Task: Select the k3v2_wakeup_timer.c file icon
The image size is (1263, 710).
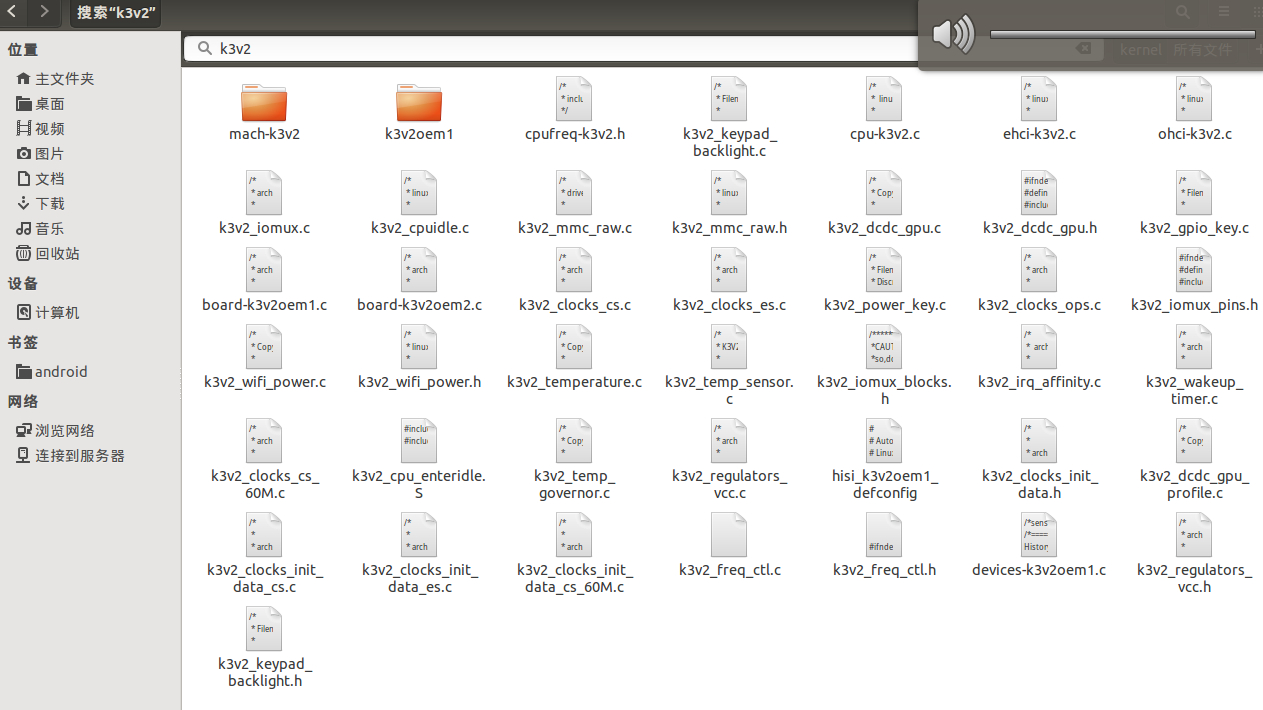Action: pos(1194,347)
